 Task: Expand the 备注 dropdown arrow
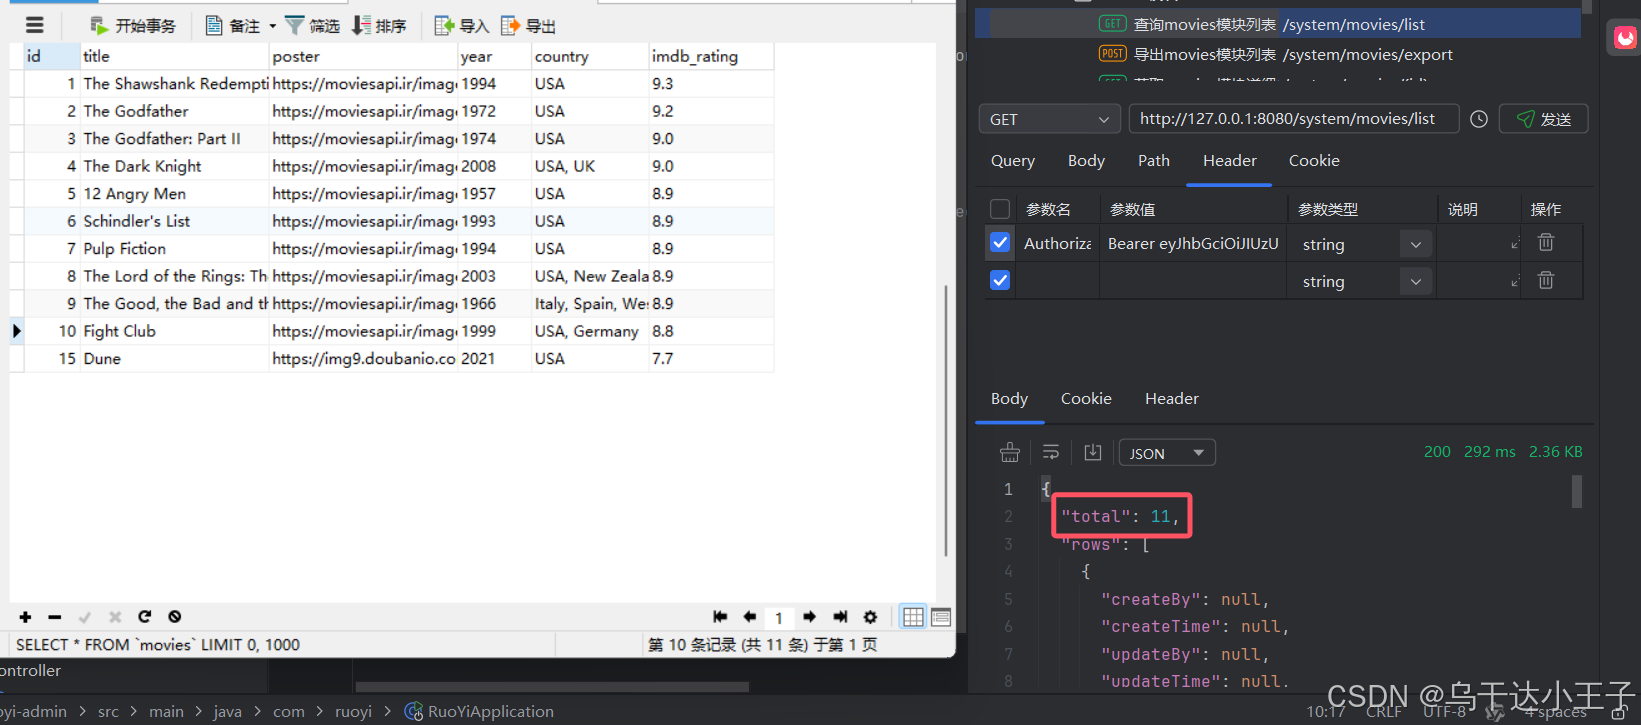tap(272, 27)
